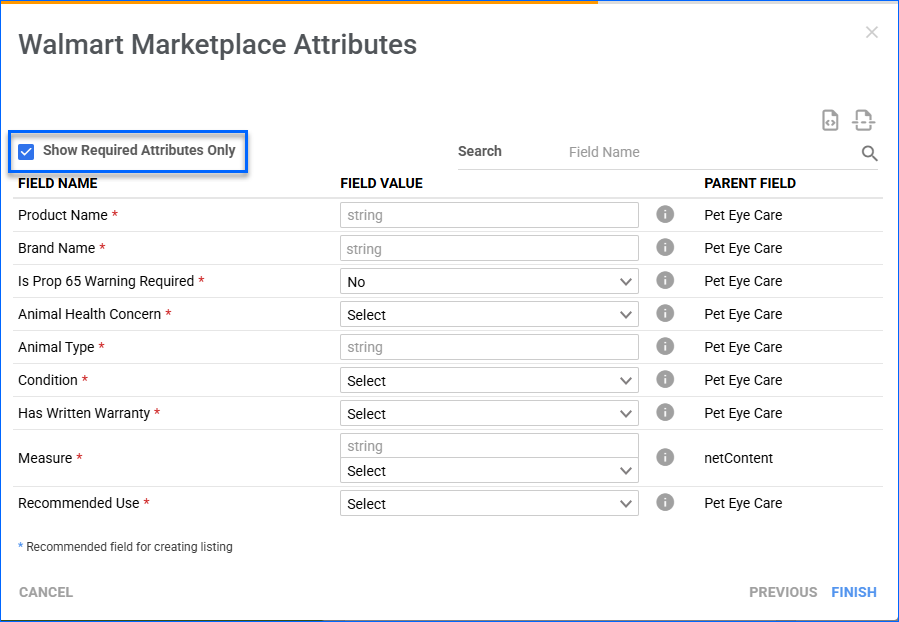Open info icon next to Animal Health Concern

[x=665, y=313]
